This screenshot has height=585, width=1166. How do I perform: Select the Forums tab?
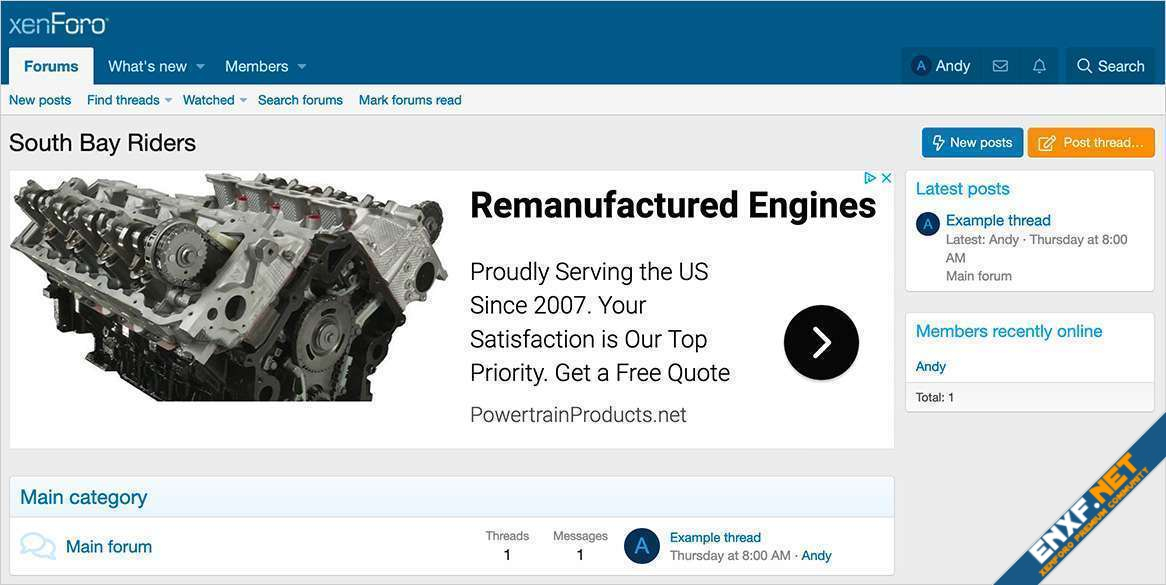click(x=51, y=66)
